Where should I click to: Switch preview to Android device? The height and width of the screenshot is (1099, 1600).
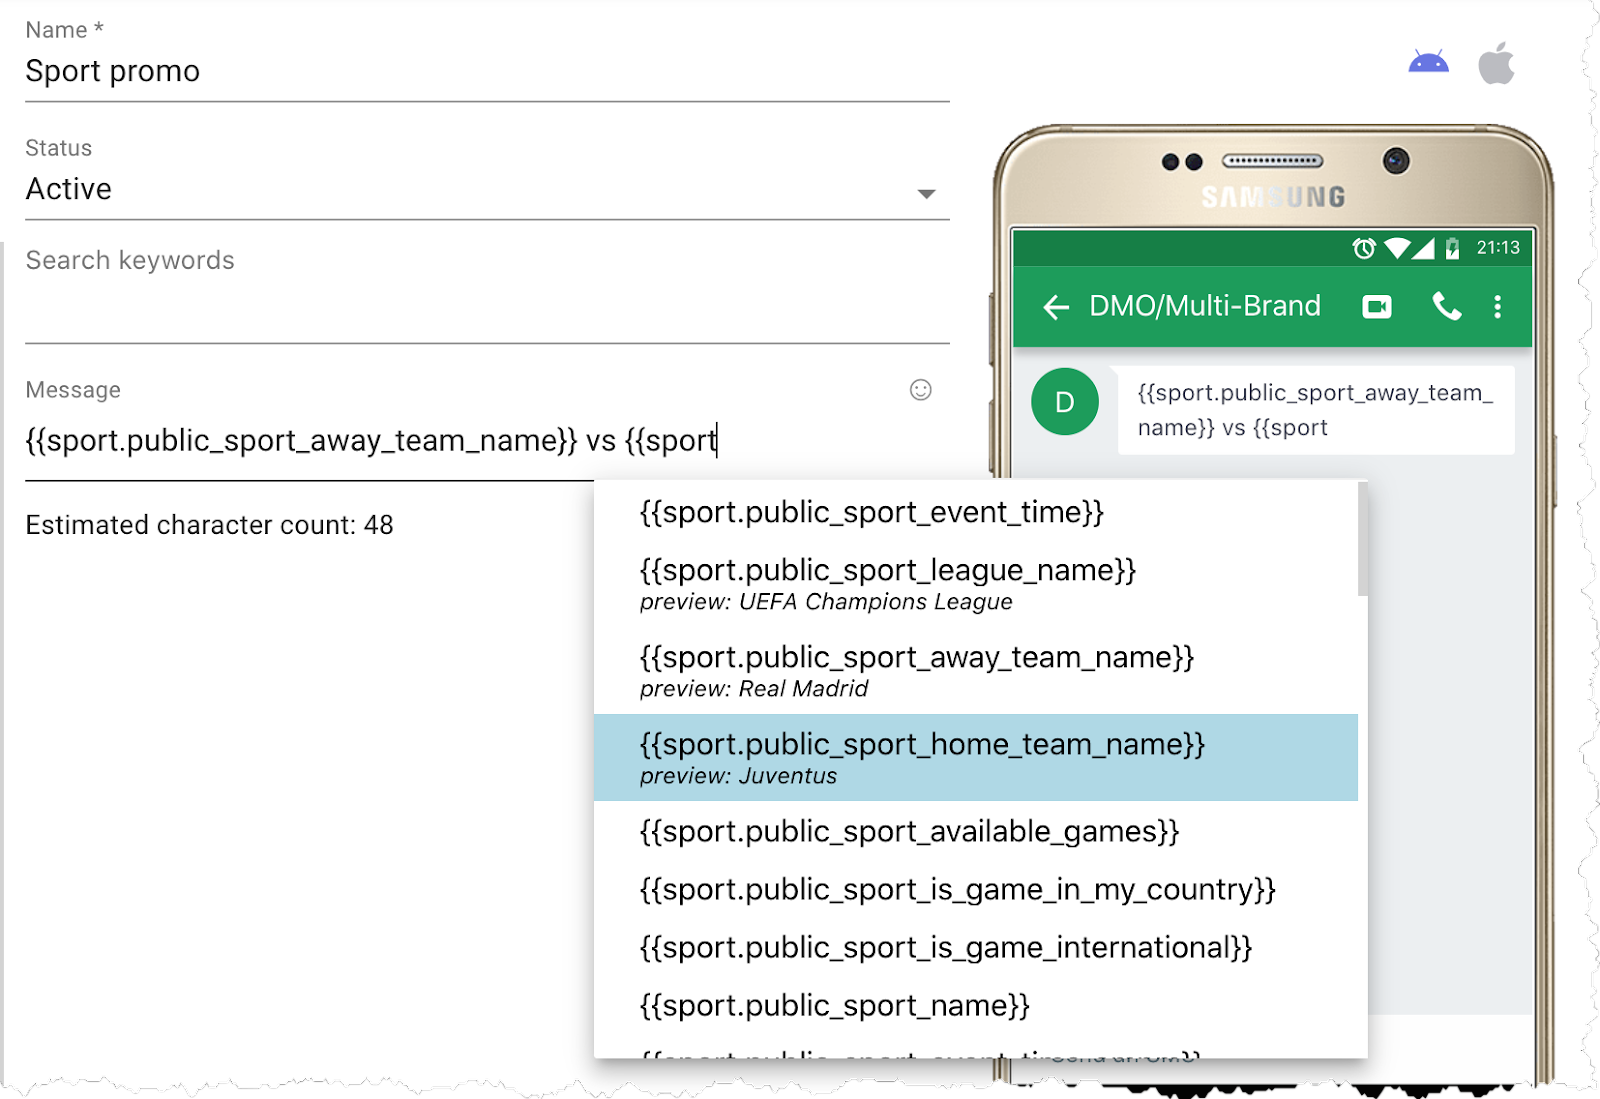tap(1428, 63)
